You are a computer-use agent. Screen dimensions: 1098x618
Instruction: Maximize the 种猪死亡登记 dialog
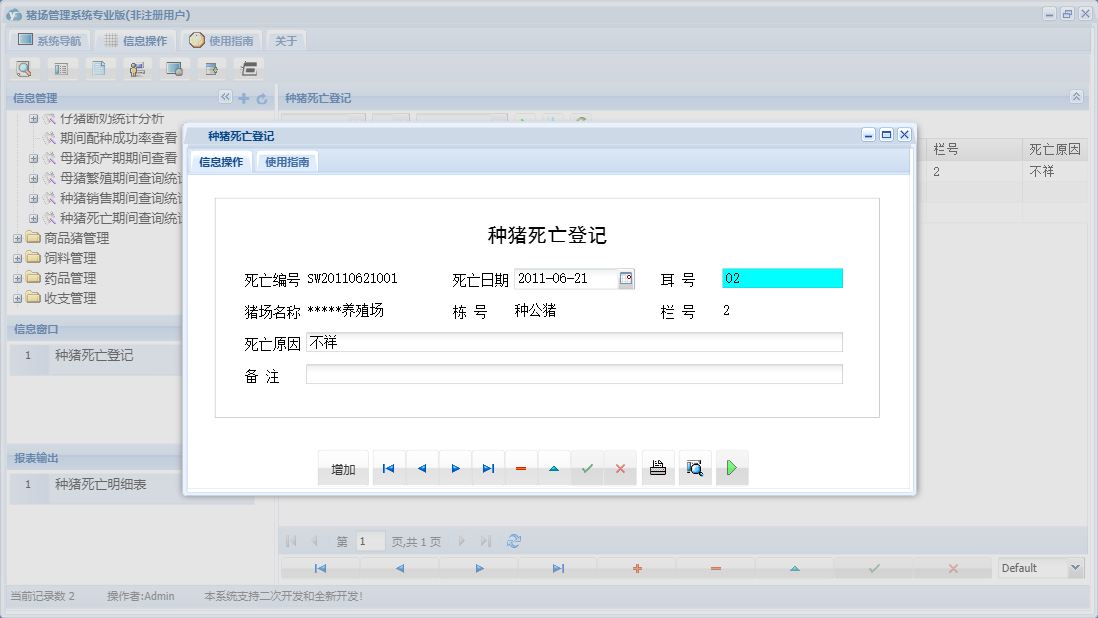(x=887, y=134)
